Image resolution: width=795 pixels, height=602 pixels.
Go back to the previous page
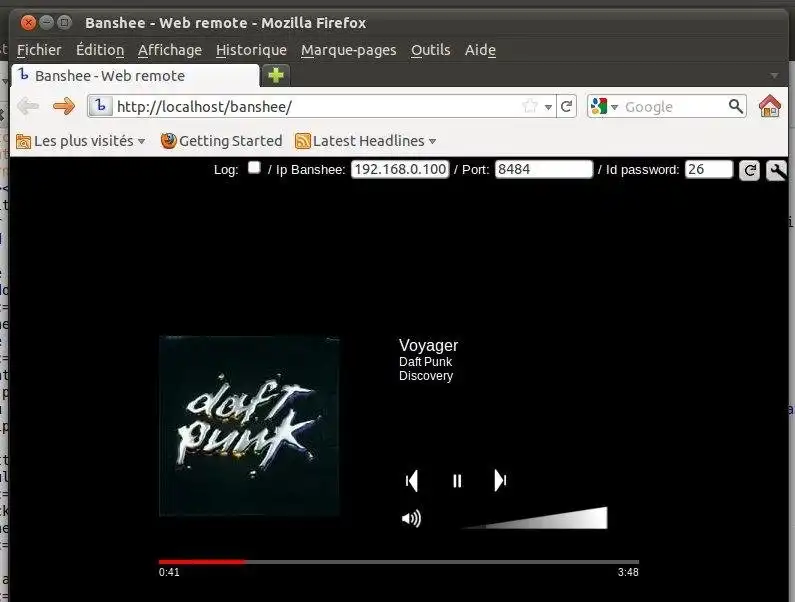click(x=28, y=106)
